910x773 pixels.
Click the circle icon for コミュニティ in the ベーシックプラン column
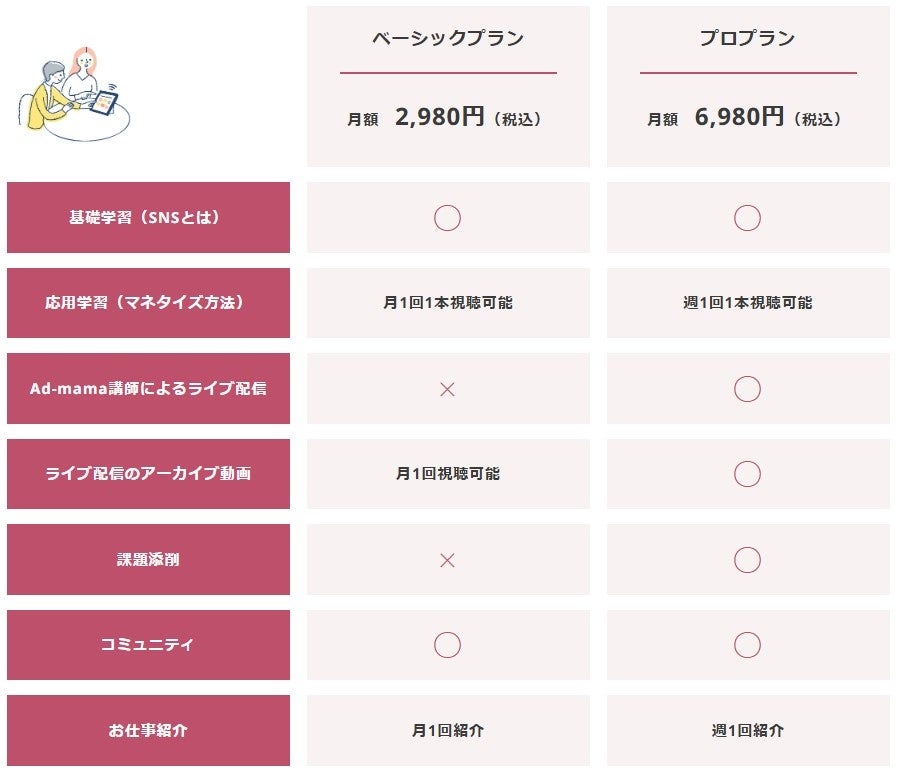(x=447, y=645)
